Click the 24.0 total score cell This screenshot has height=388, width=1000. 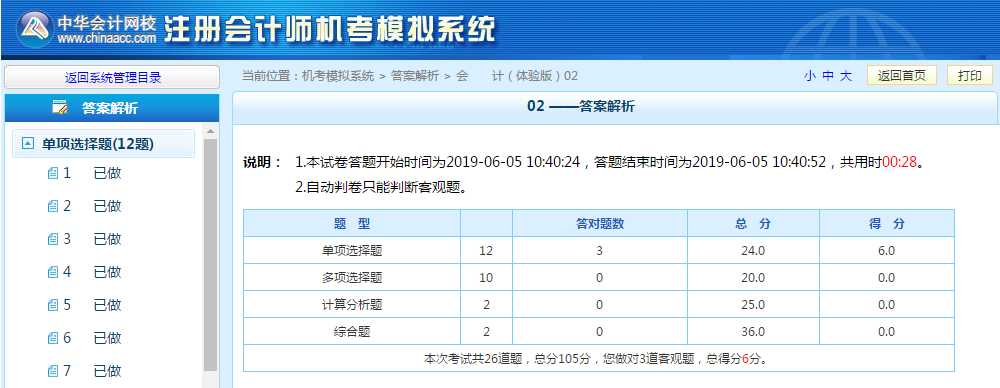click(753, 251)
